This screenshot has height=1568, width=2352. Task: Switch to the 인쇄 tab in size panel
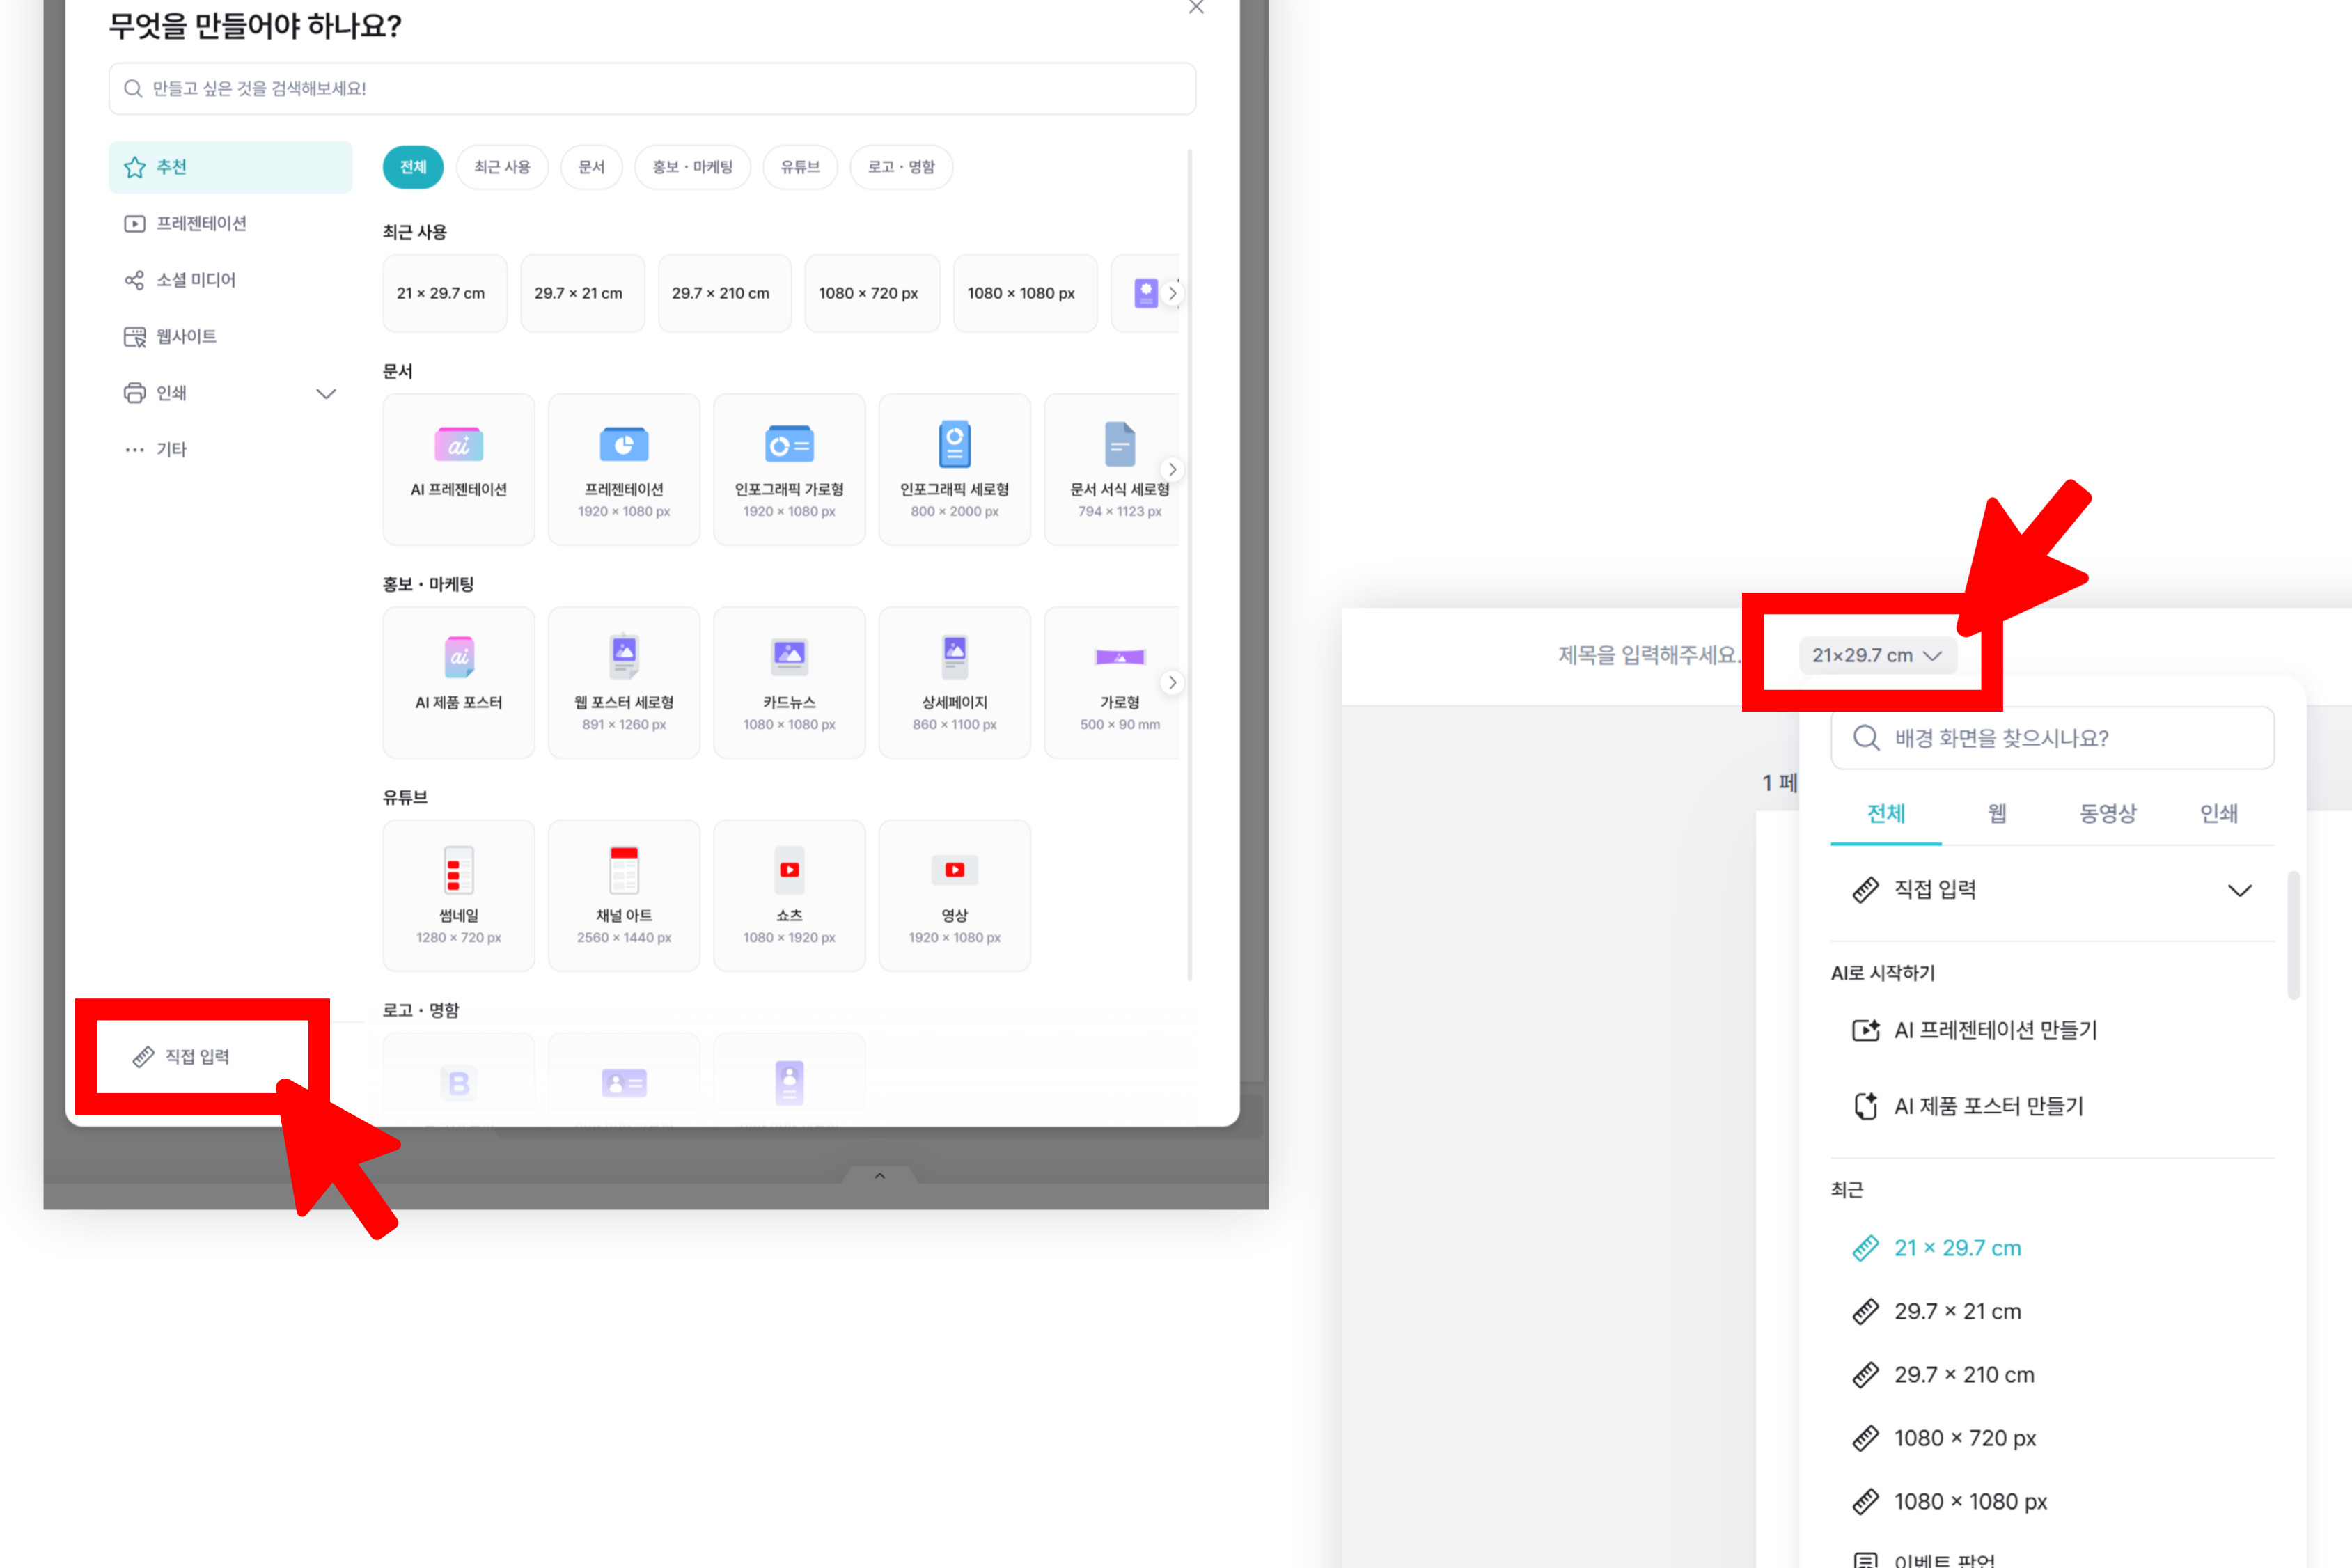click(x=2218, y=814)
